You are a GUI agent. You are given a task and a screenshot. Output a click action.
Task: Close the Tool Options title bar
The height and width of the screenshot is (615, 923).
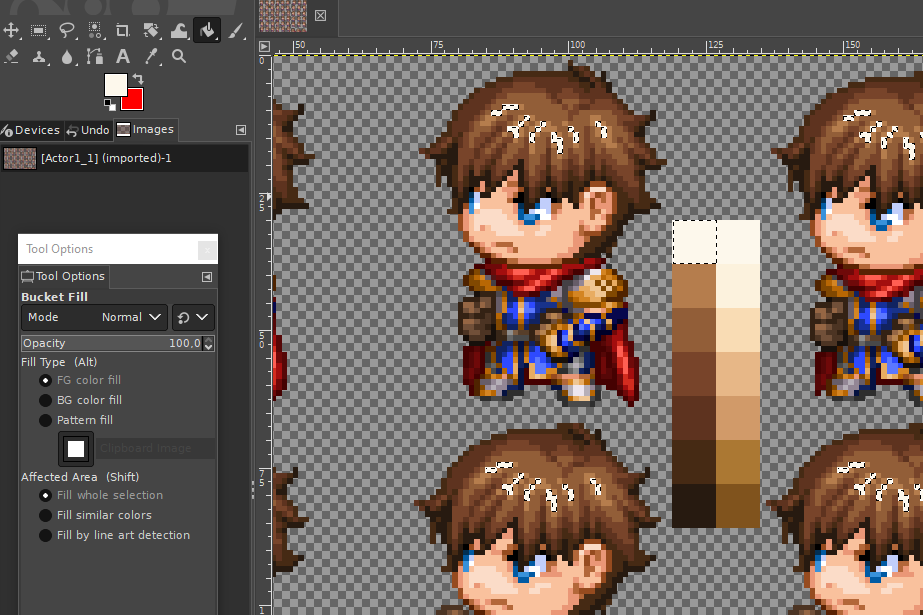pos(207,250)
